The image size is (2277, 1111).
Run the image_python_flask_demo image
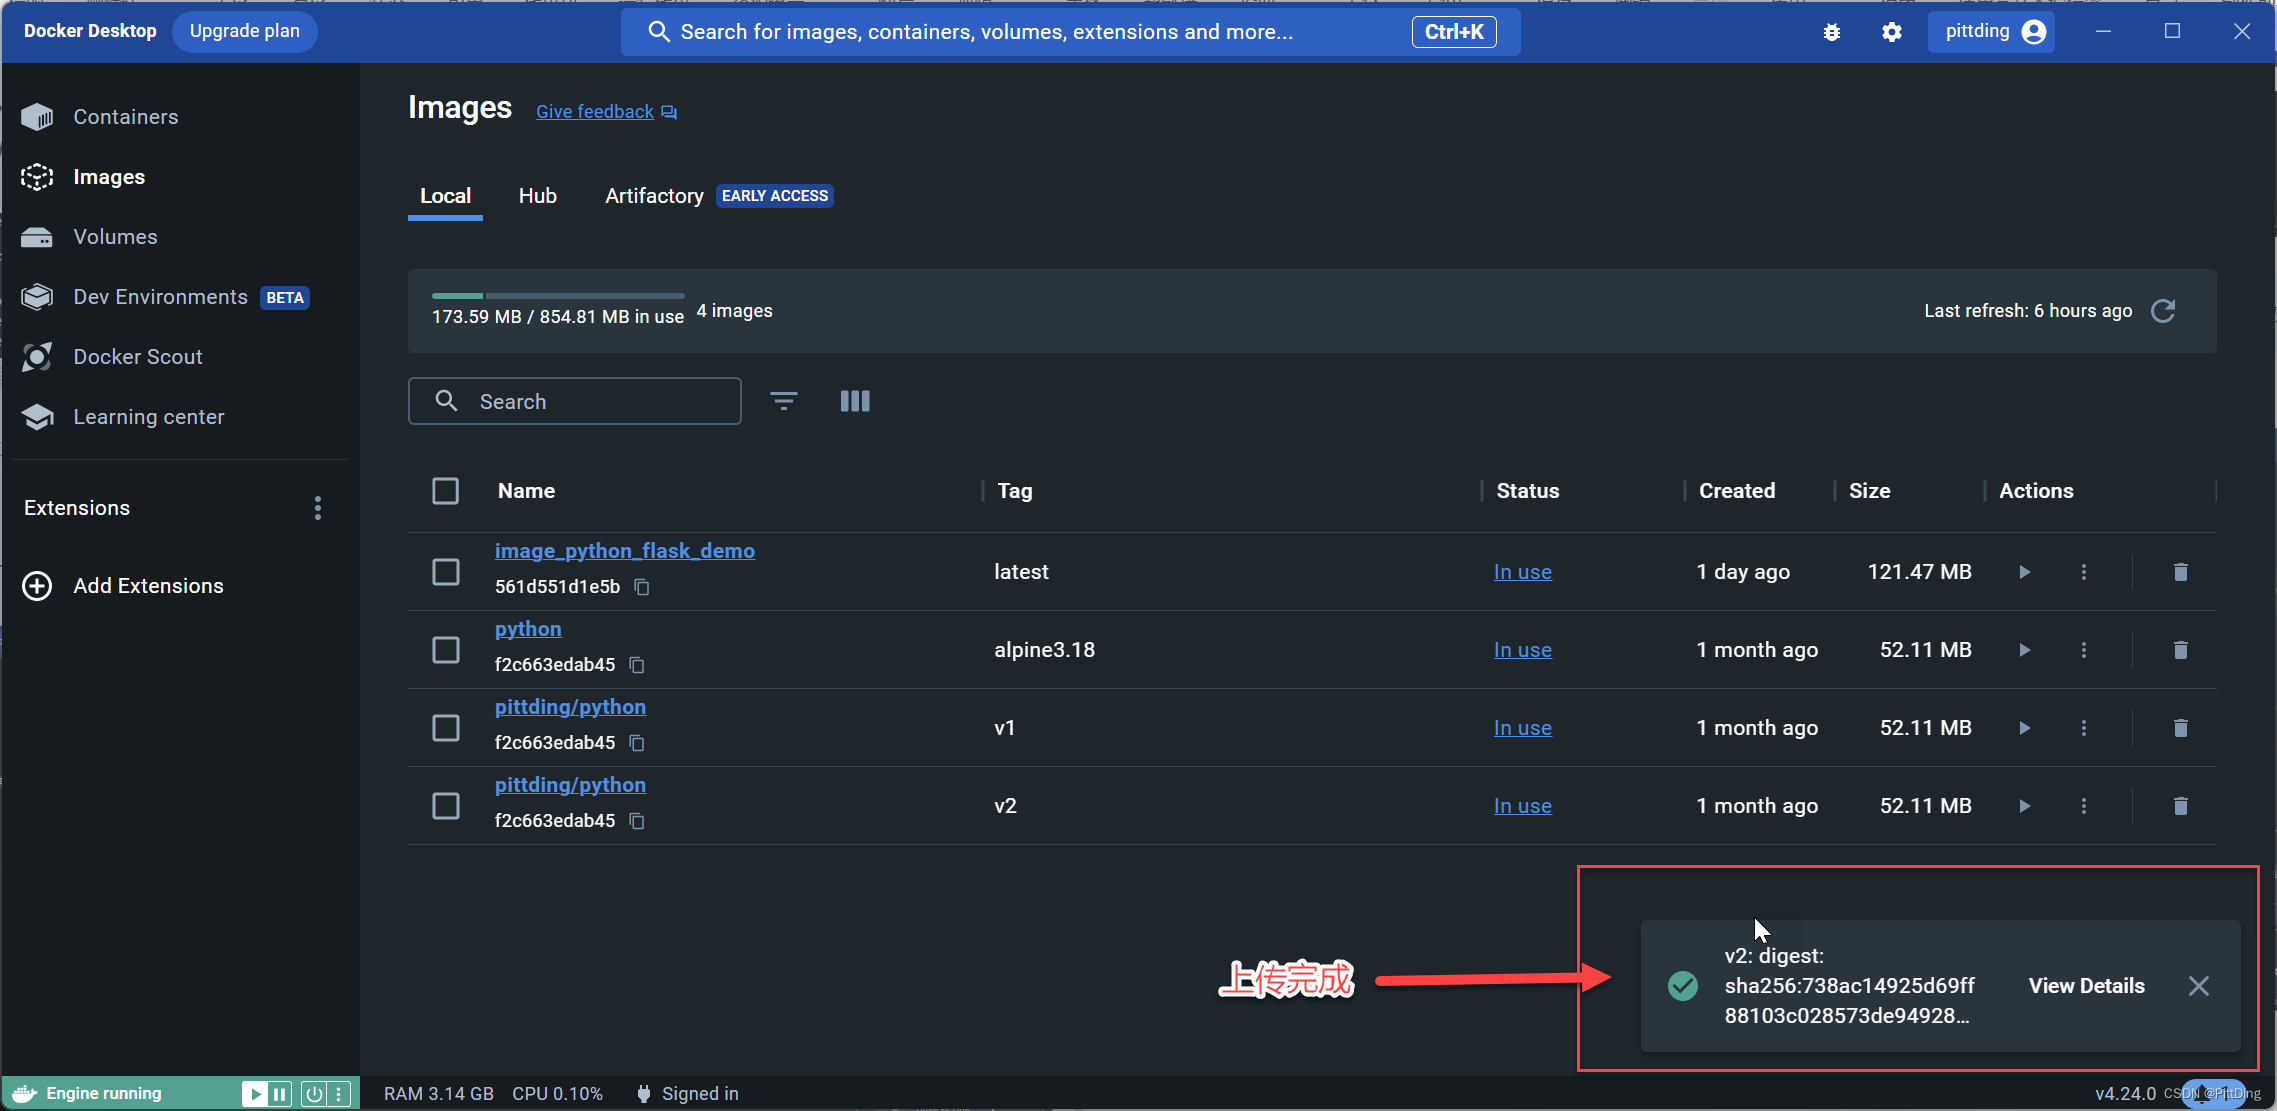(2025, 572)
